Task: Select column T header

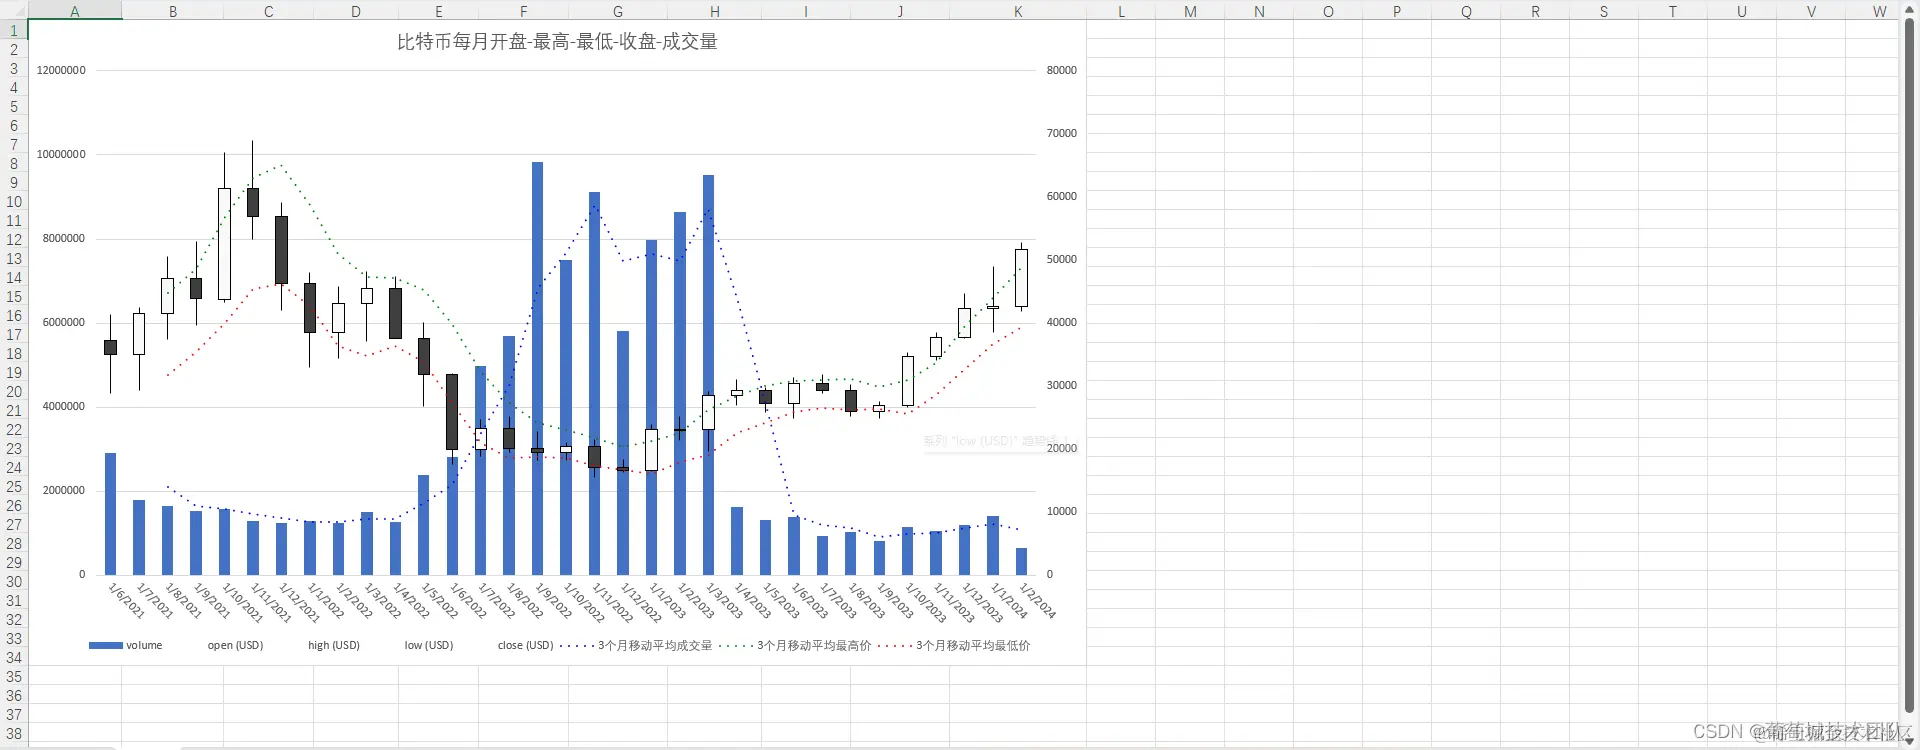Action: tap(1673, 12)
